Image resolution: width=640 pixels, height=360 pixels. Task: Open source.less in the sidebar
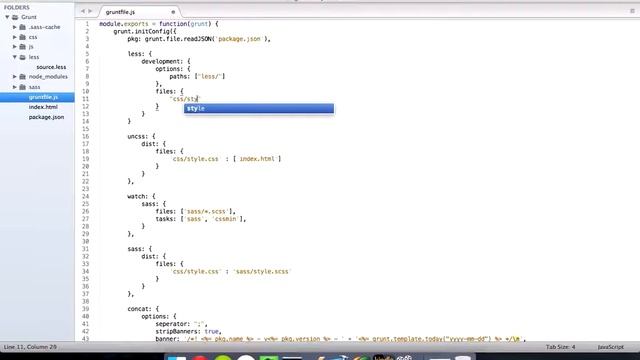[x=51, y=67]
